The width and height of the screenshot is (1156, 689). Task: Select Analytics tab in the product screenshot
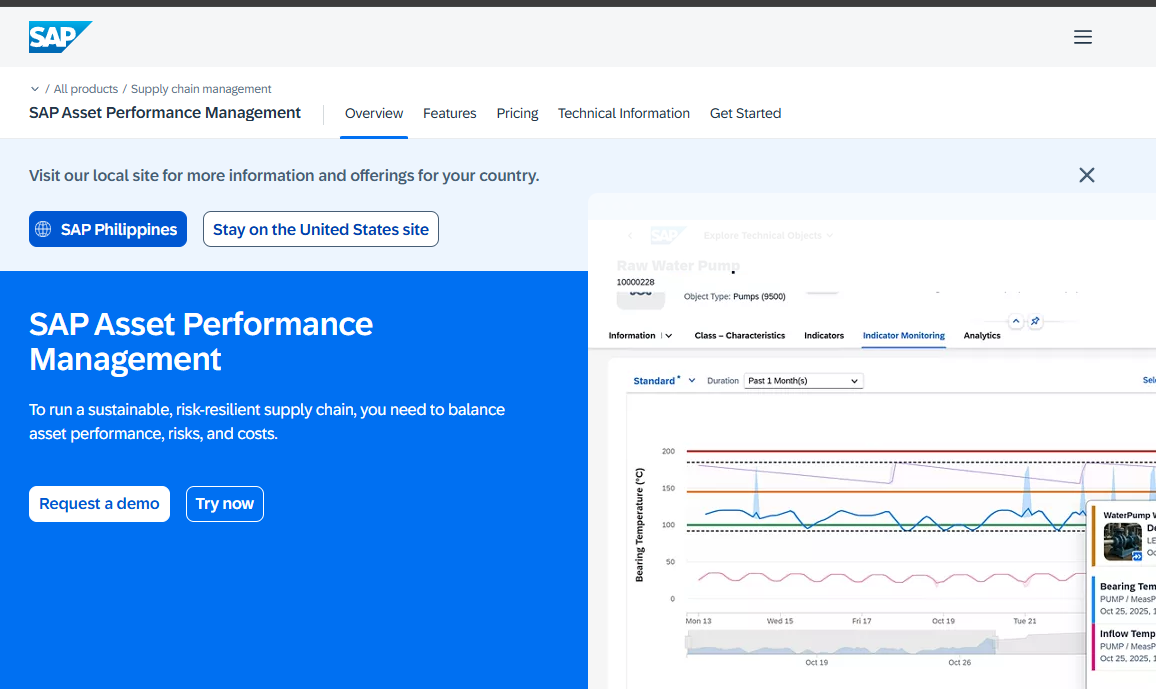982,335
